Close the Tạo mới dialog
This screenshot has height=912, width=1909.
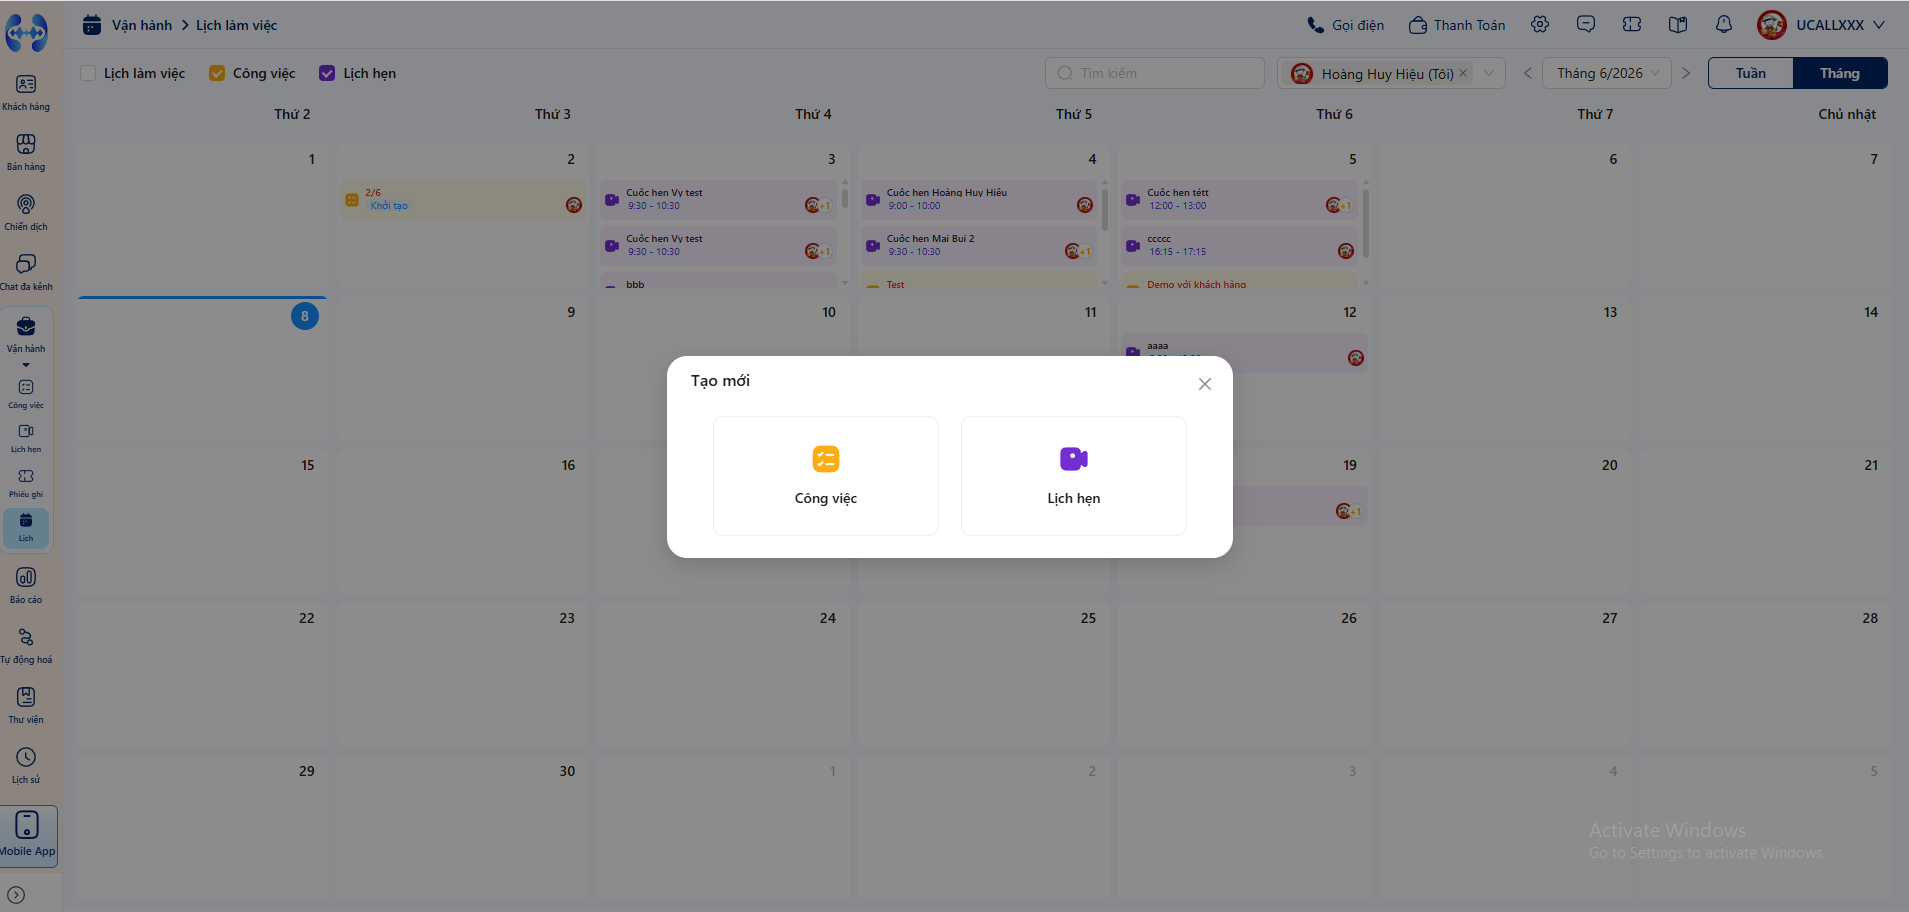pos(1204,384)
